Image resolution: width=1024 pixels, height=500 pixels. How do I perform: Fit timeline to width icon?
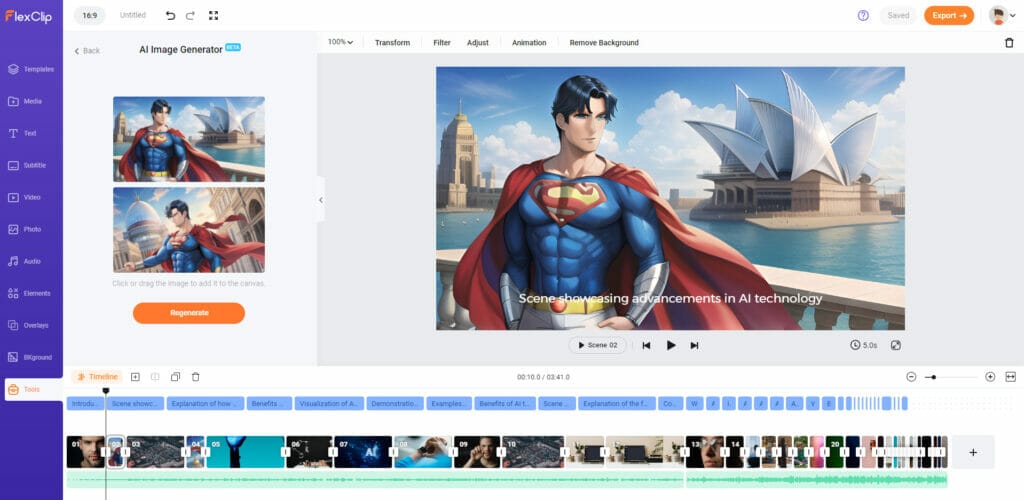coord(1011,377)
